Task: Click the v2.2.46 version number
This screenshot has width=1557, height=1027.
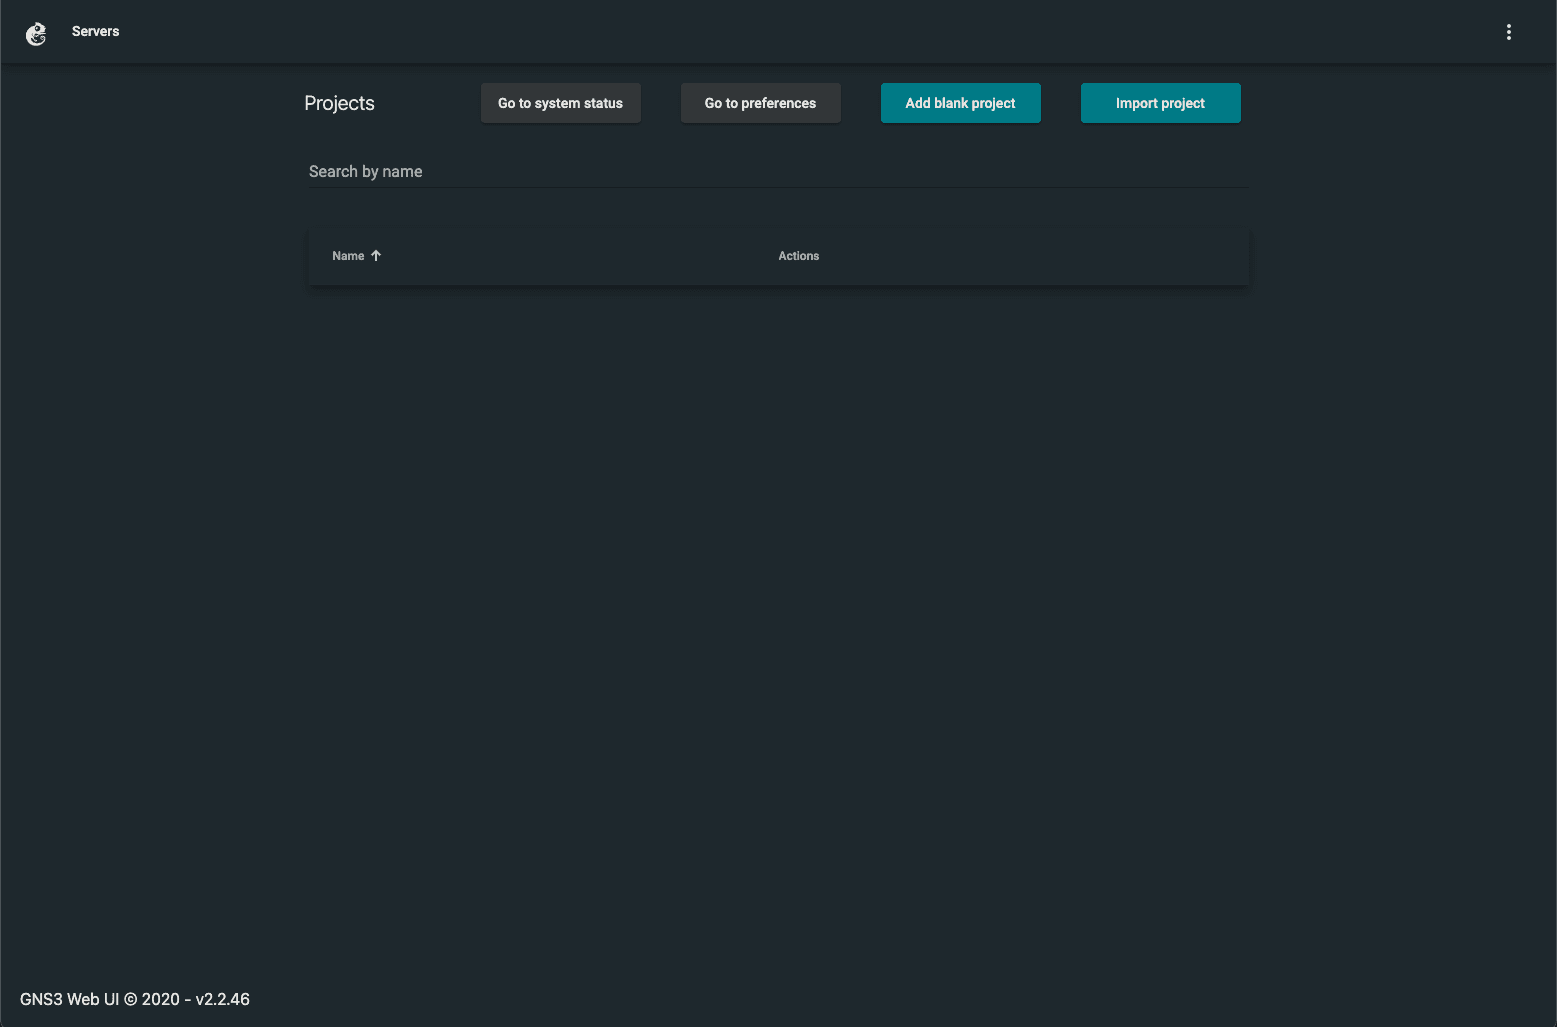Action: pyautogui.click(x=223, y=999)
